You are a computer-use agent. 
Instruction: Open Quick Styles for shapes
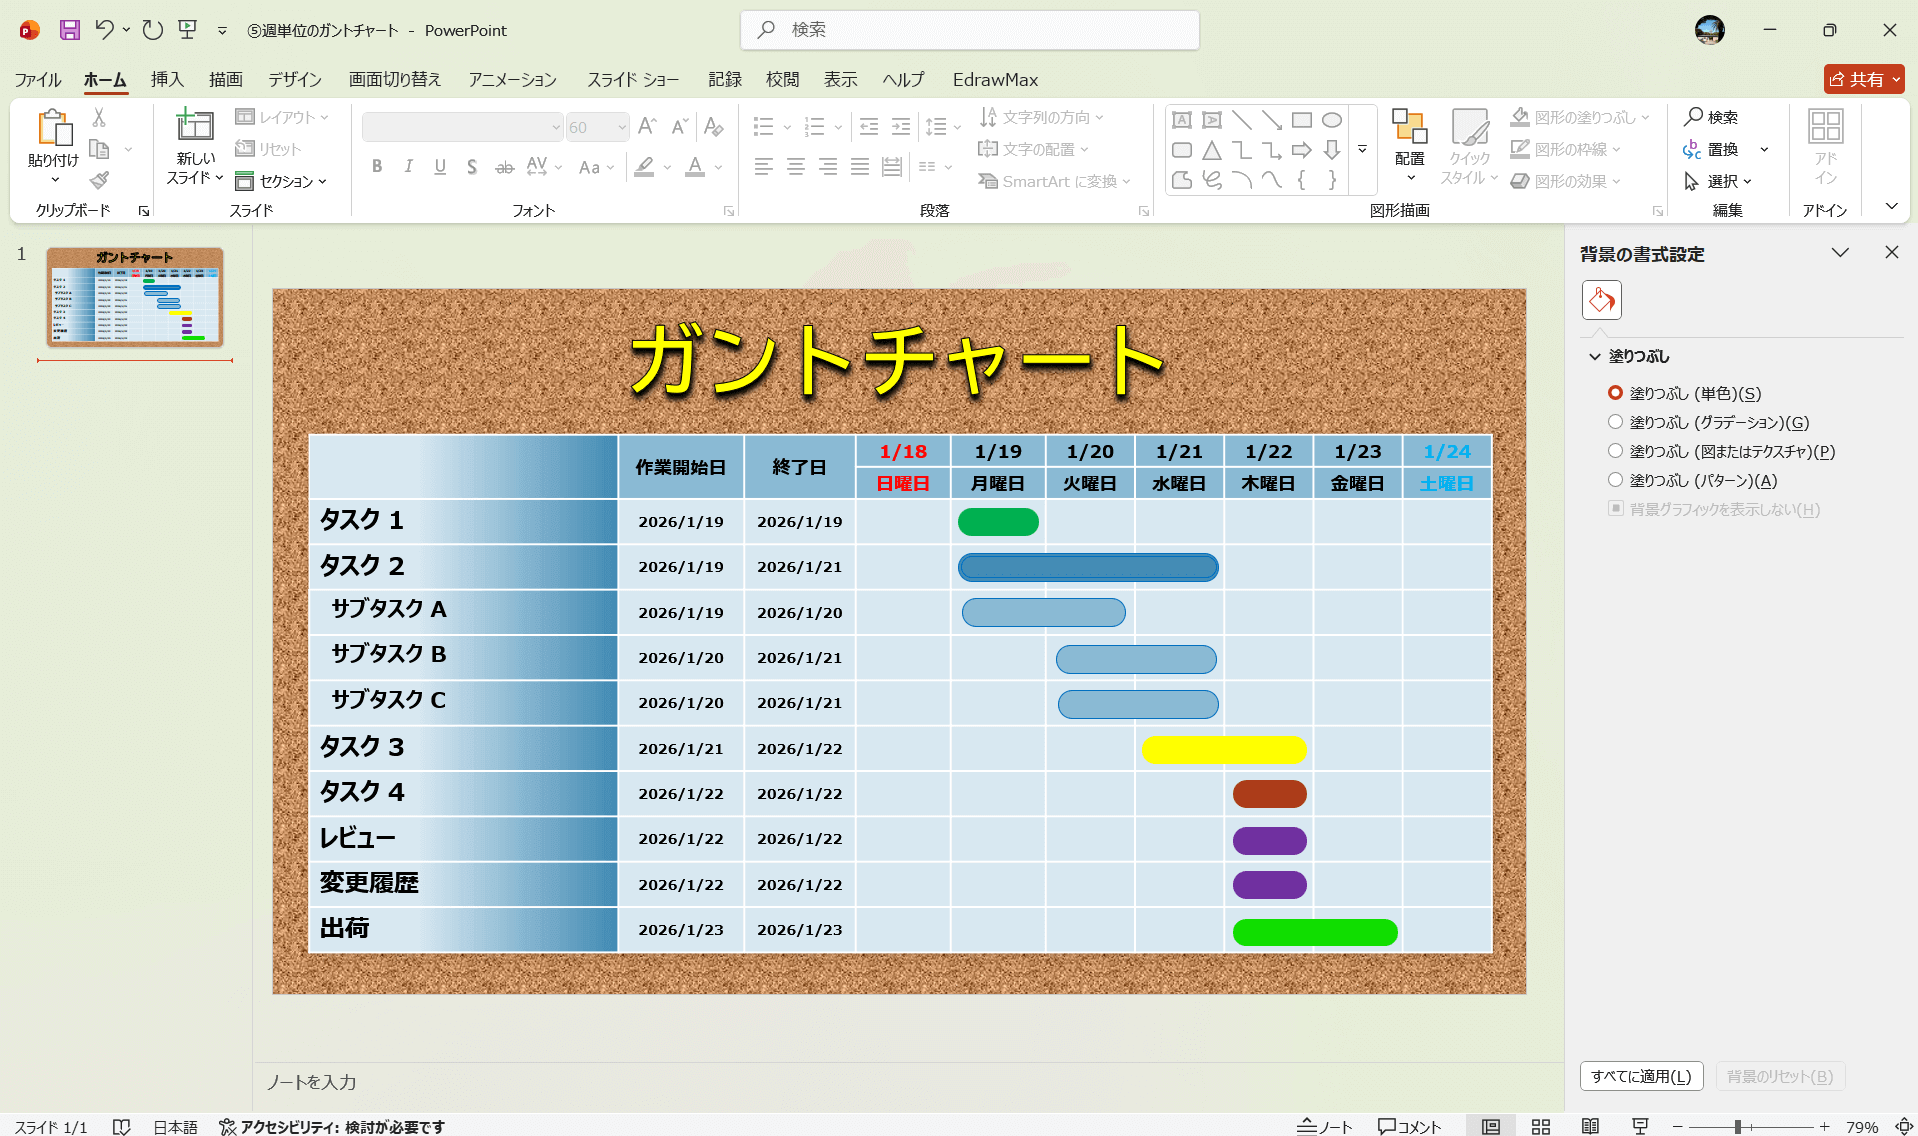[1468, 145]
